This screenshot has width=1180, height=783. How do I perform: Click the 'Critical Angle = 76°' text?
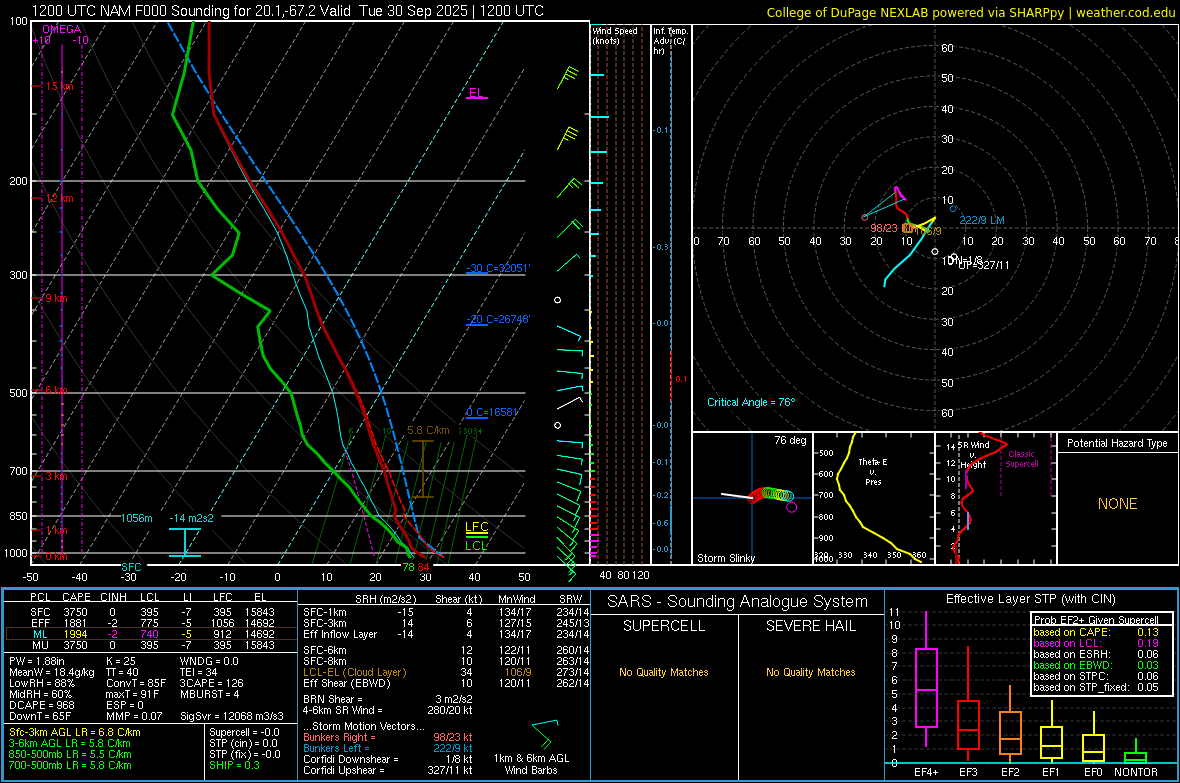751,402
